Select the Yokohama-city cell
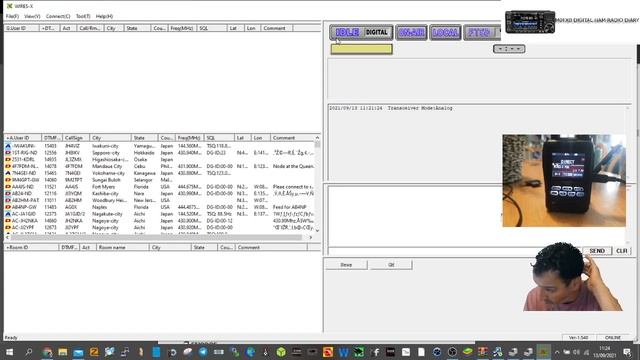 [x=108, y=173]
